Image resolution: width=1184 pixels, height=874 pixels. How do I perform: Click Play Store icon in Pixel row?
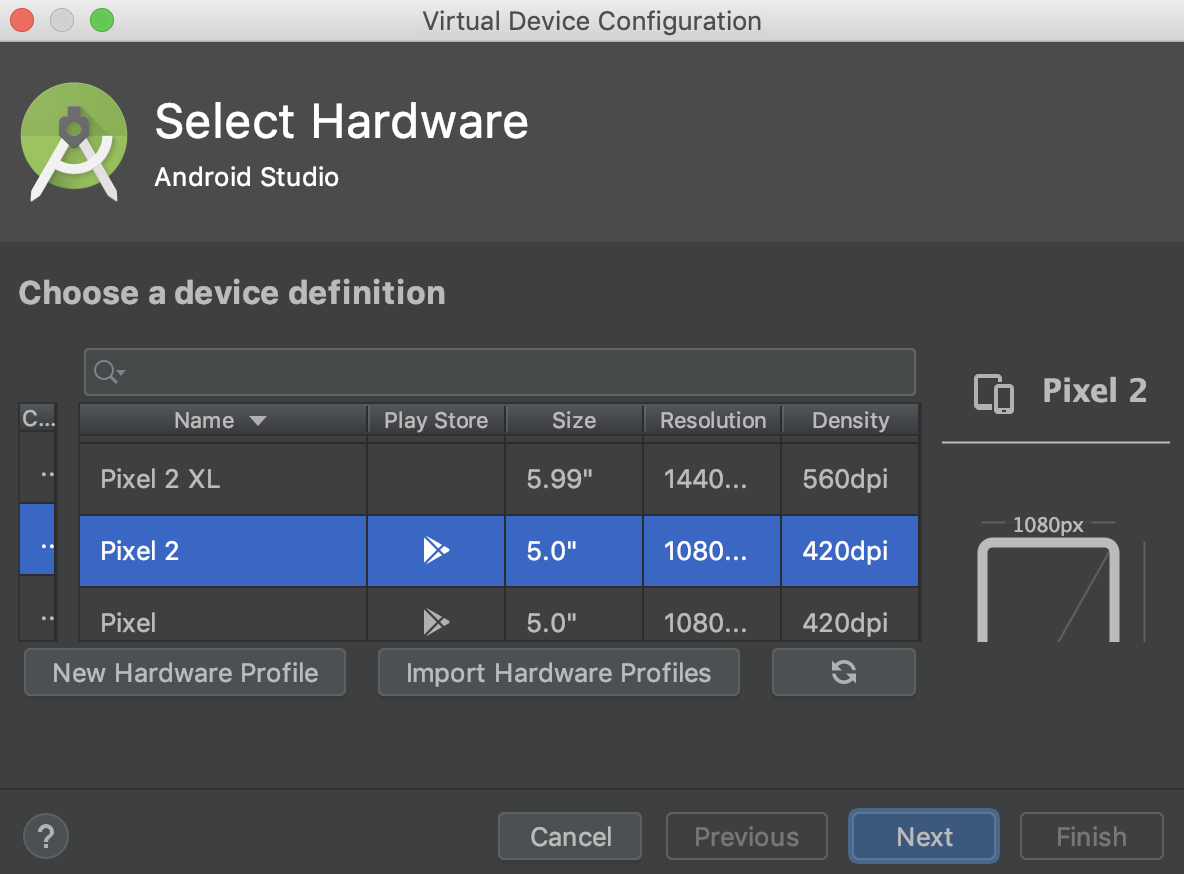click(436, 622)
